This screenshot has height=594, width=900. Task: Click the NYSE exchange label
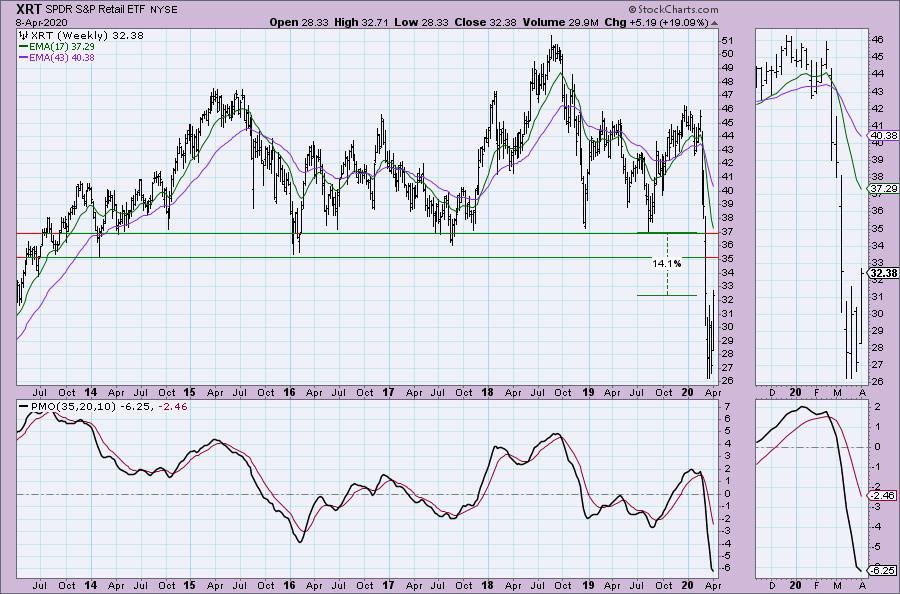pos(166,10)
